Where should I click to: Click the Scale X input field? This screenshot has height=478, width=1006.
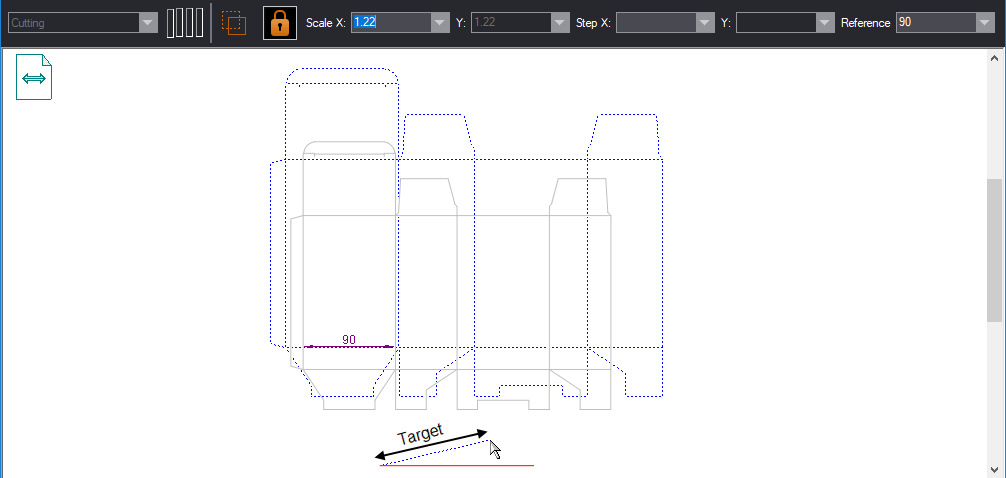[390, 22]
